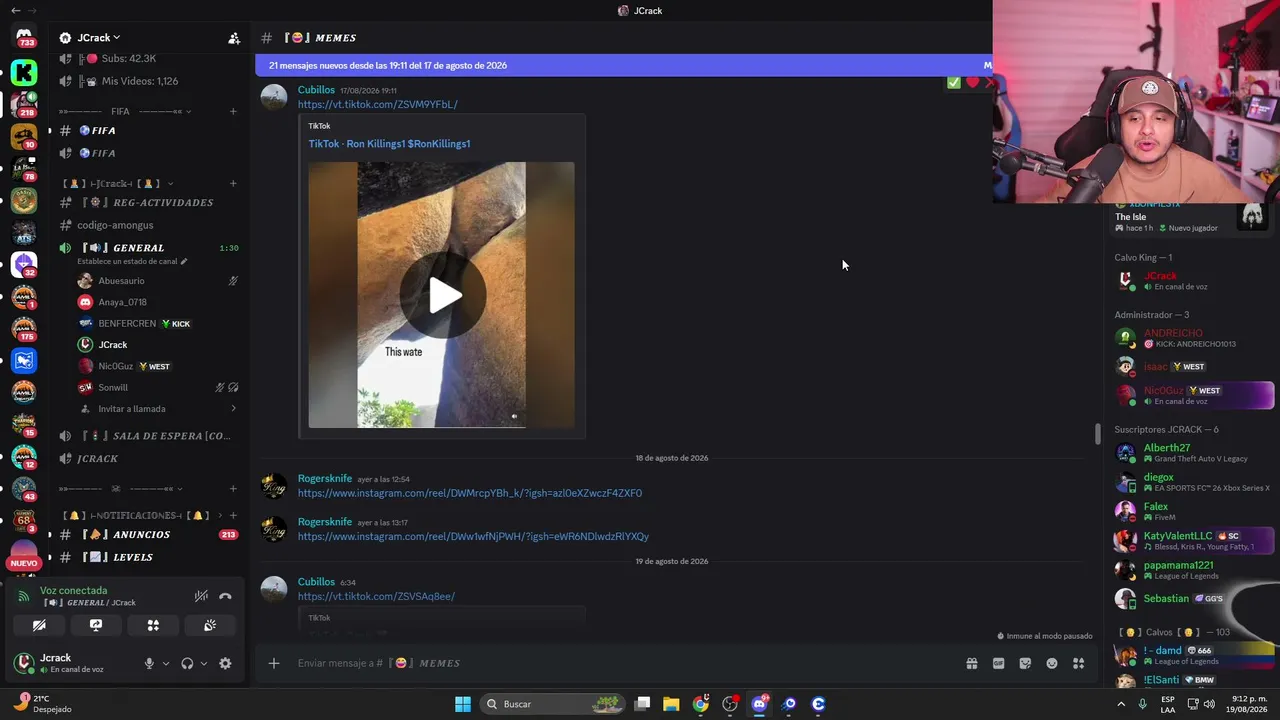The height and width of the screenshot is (720, 1280).
Task: Mute your microphone
Action: pos(149,663)
